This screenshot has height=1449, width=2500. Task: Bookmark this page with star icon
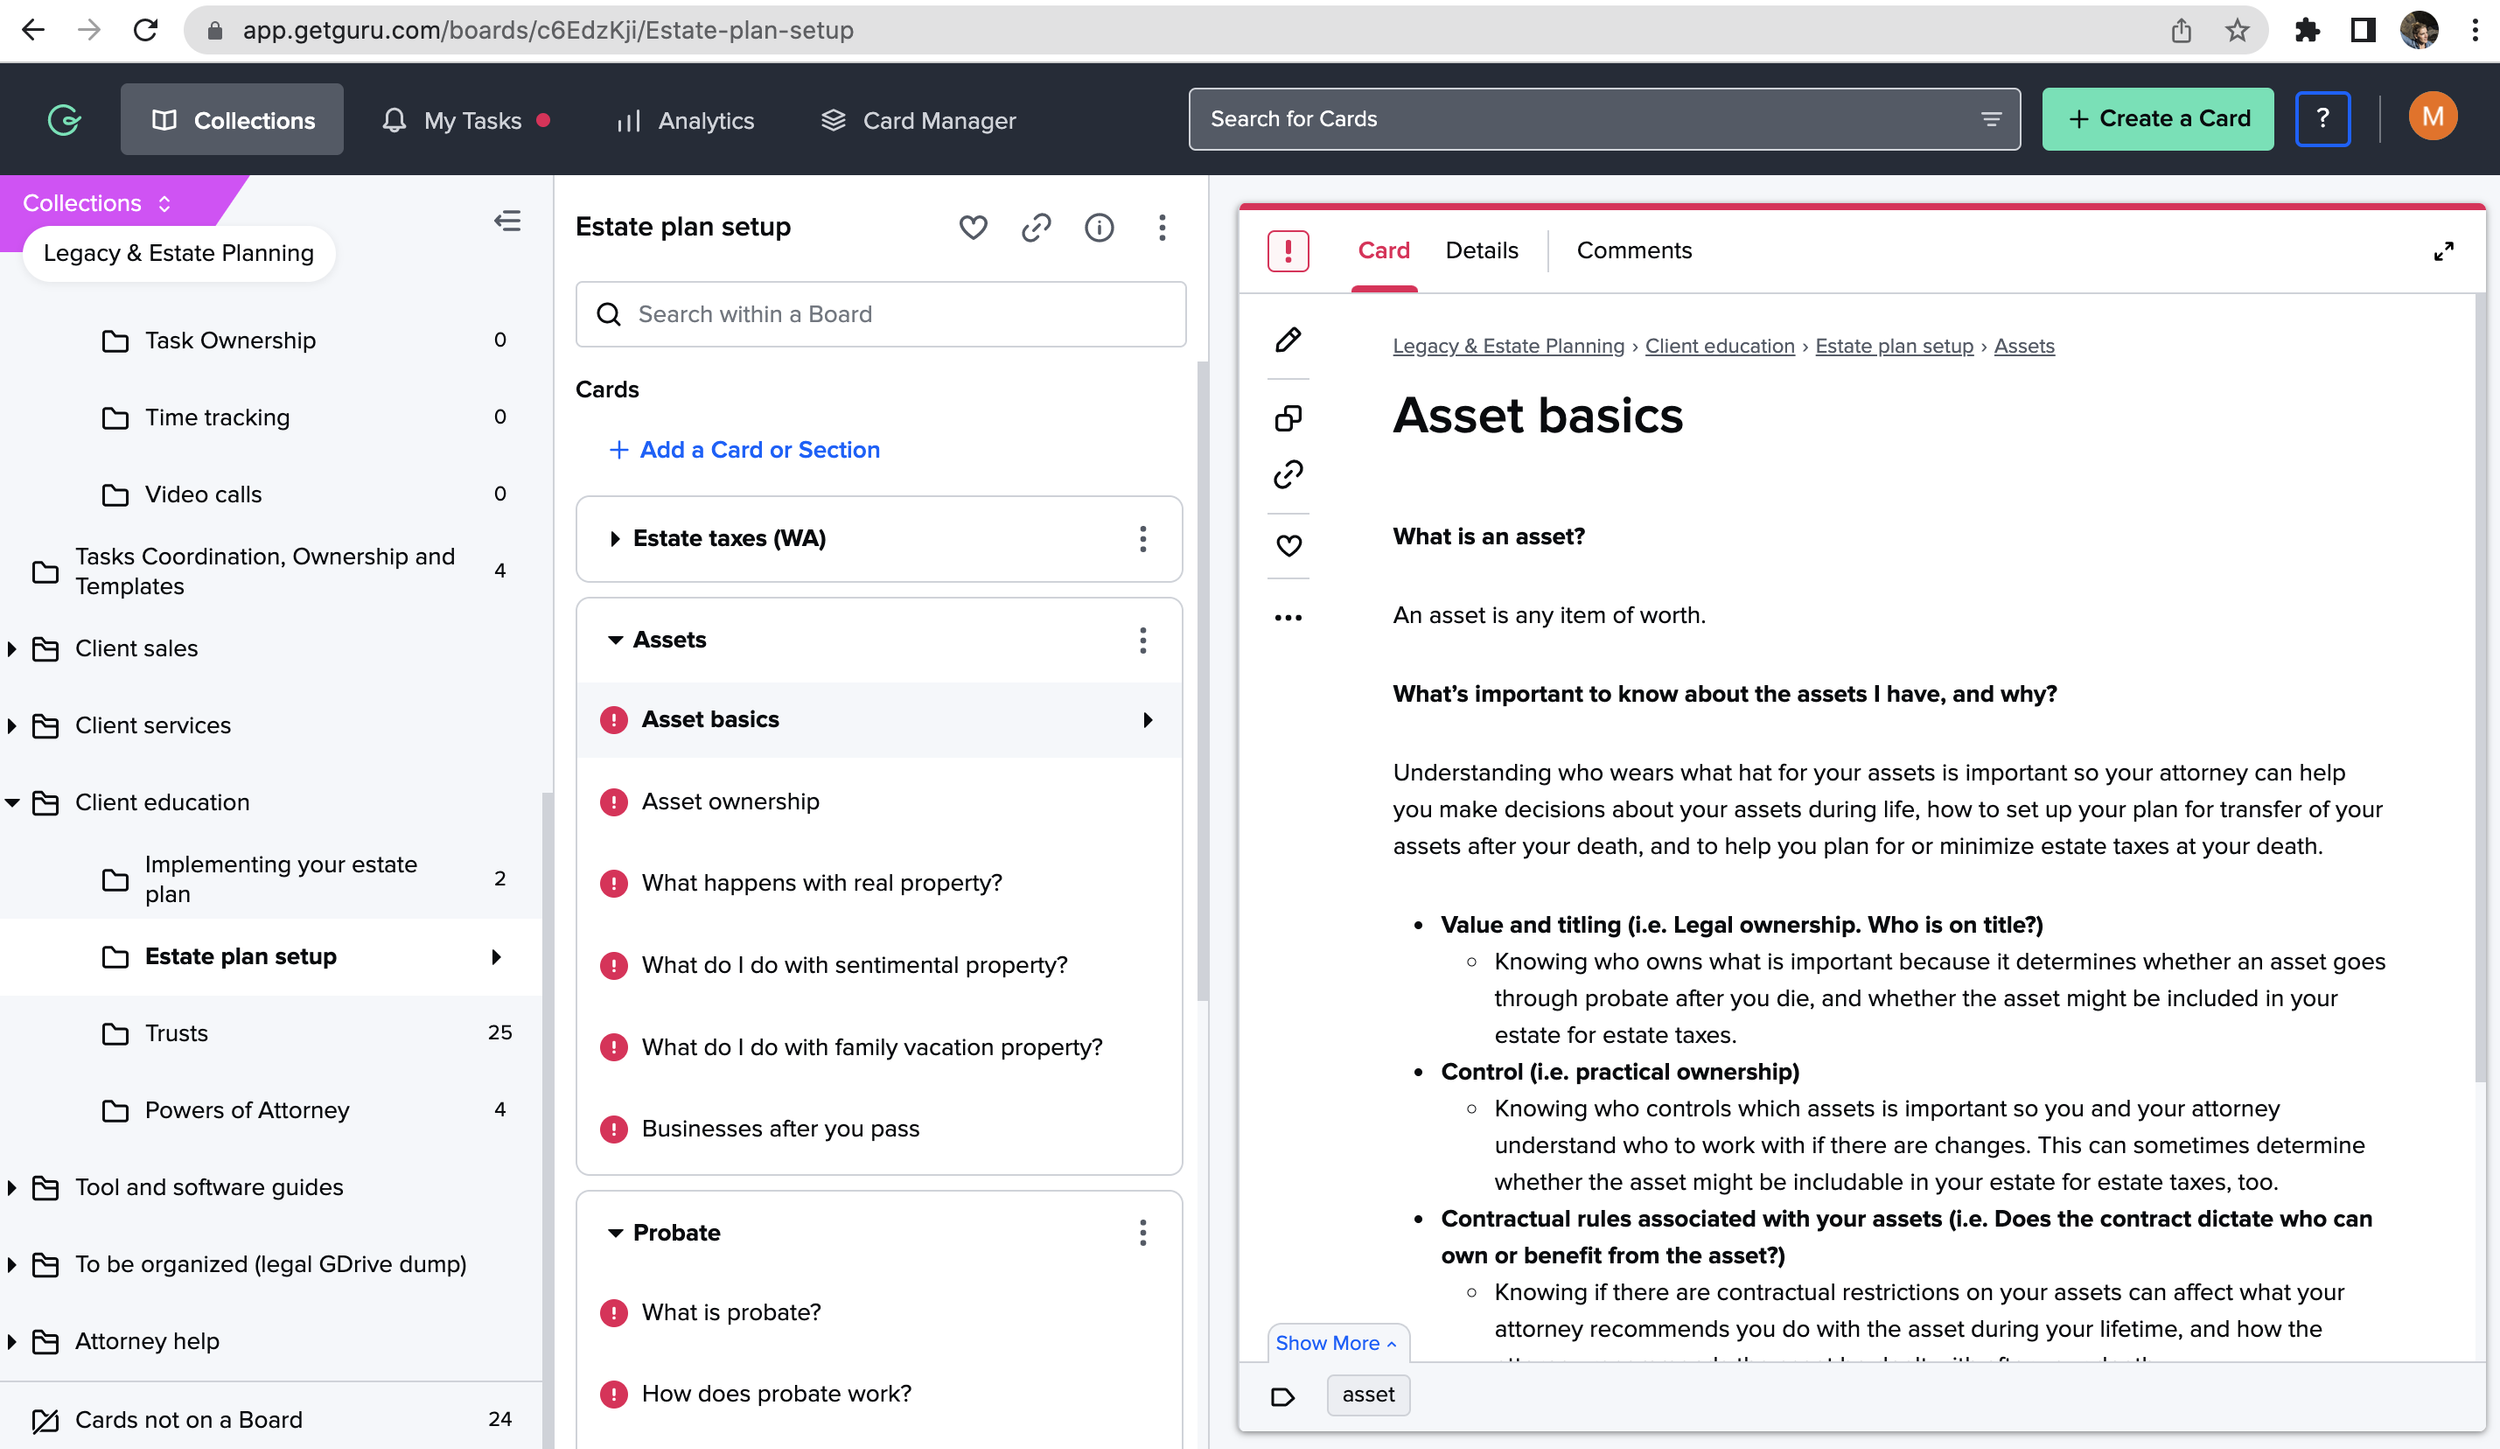point(2237,30)
